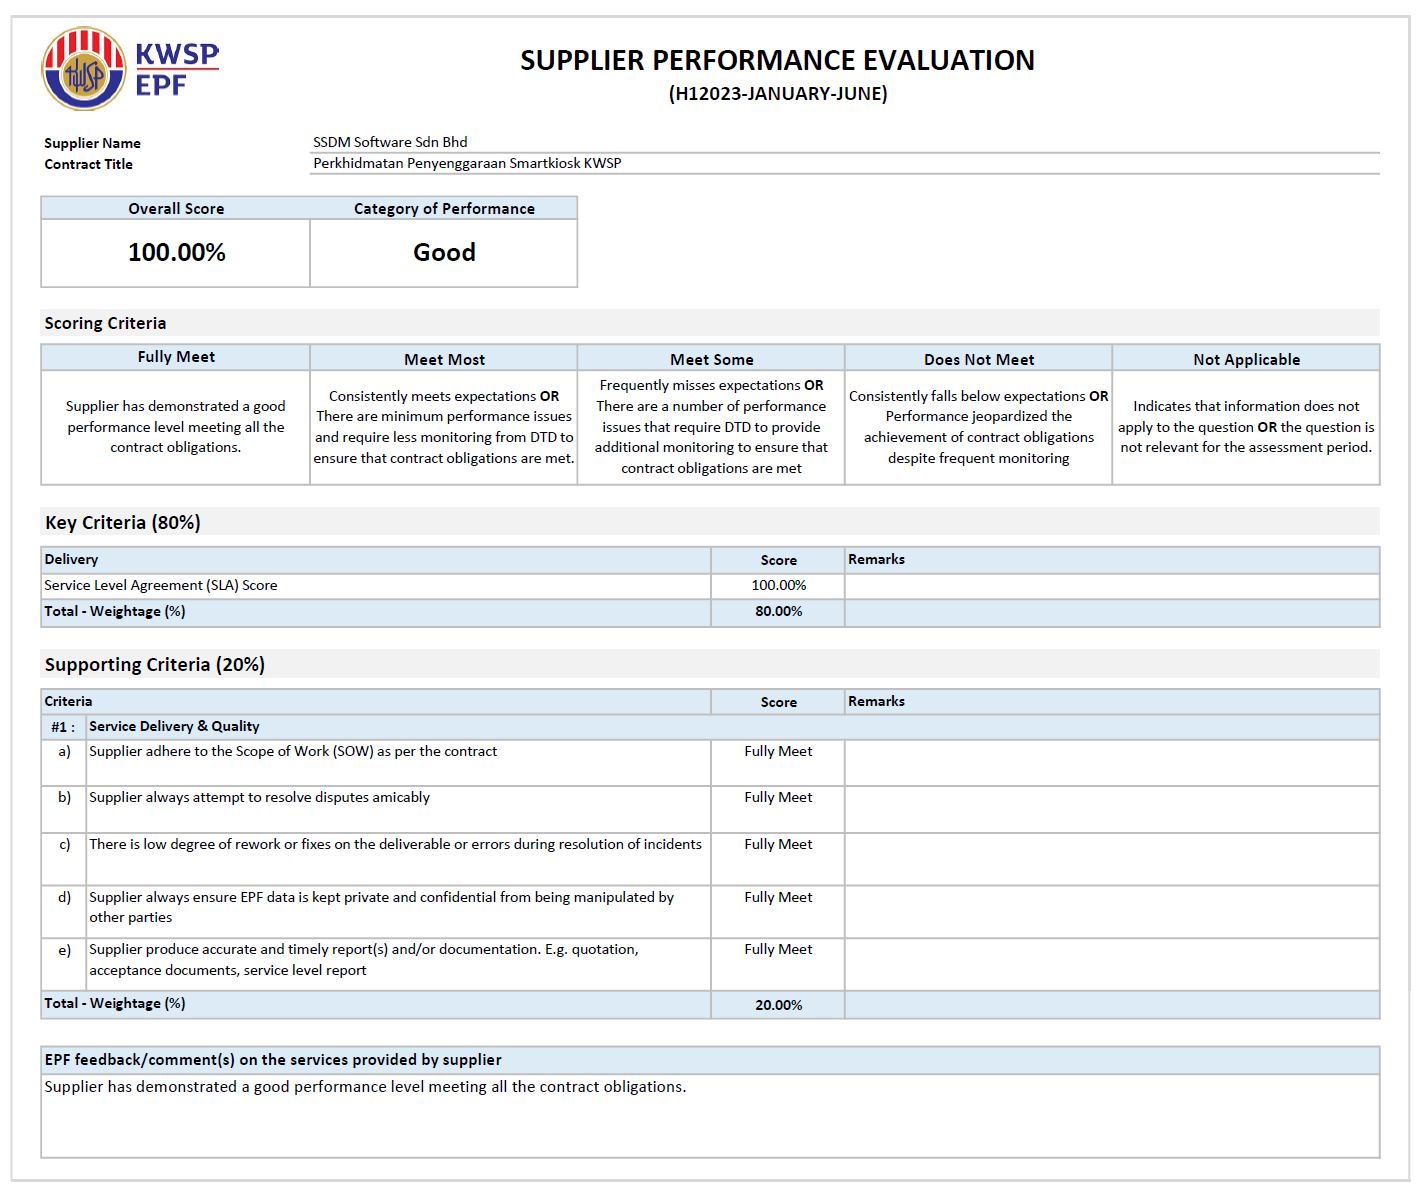
Task: Select the supplier value "SSDM Software Sdn Bhd"
Action: coord(390,142)
